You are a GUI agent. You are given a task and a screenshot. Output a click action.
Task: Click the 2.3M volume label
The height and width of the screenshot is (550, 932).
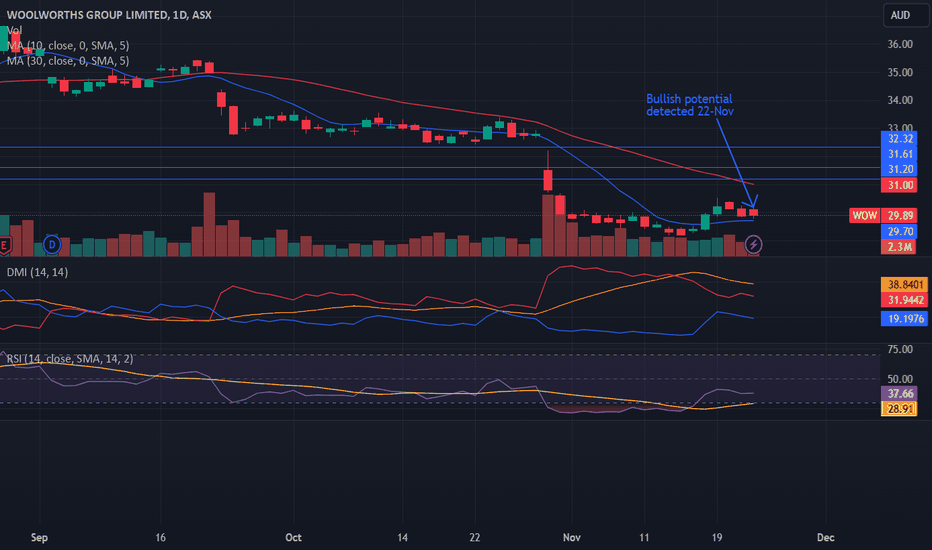(899, 247)
